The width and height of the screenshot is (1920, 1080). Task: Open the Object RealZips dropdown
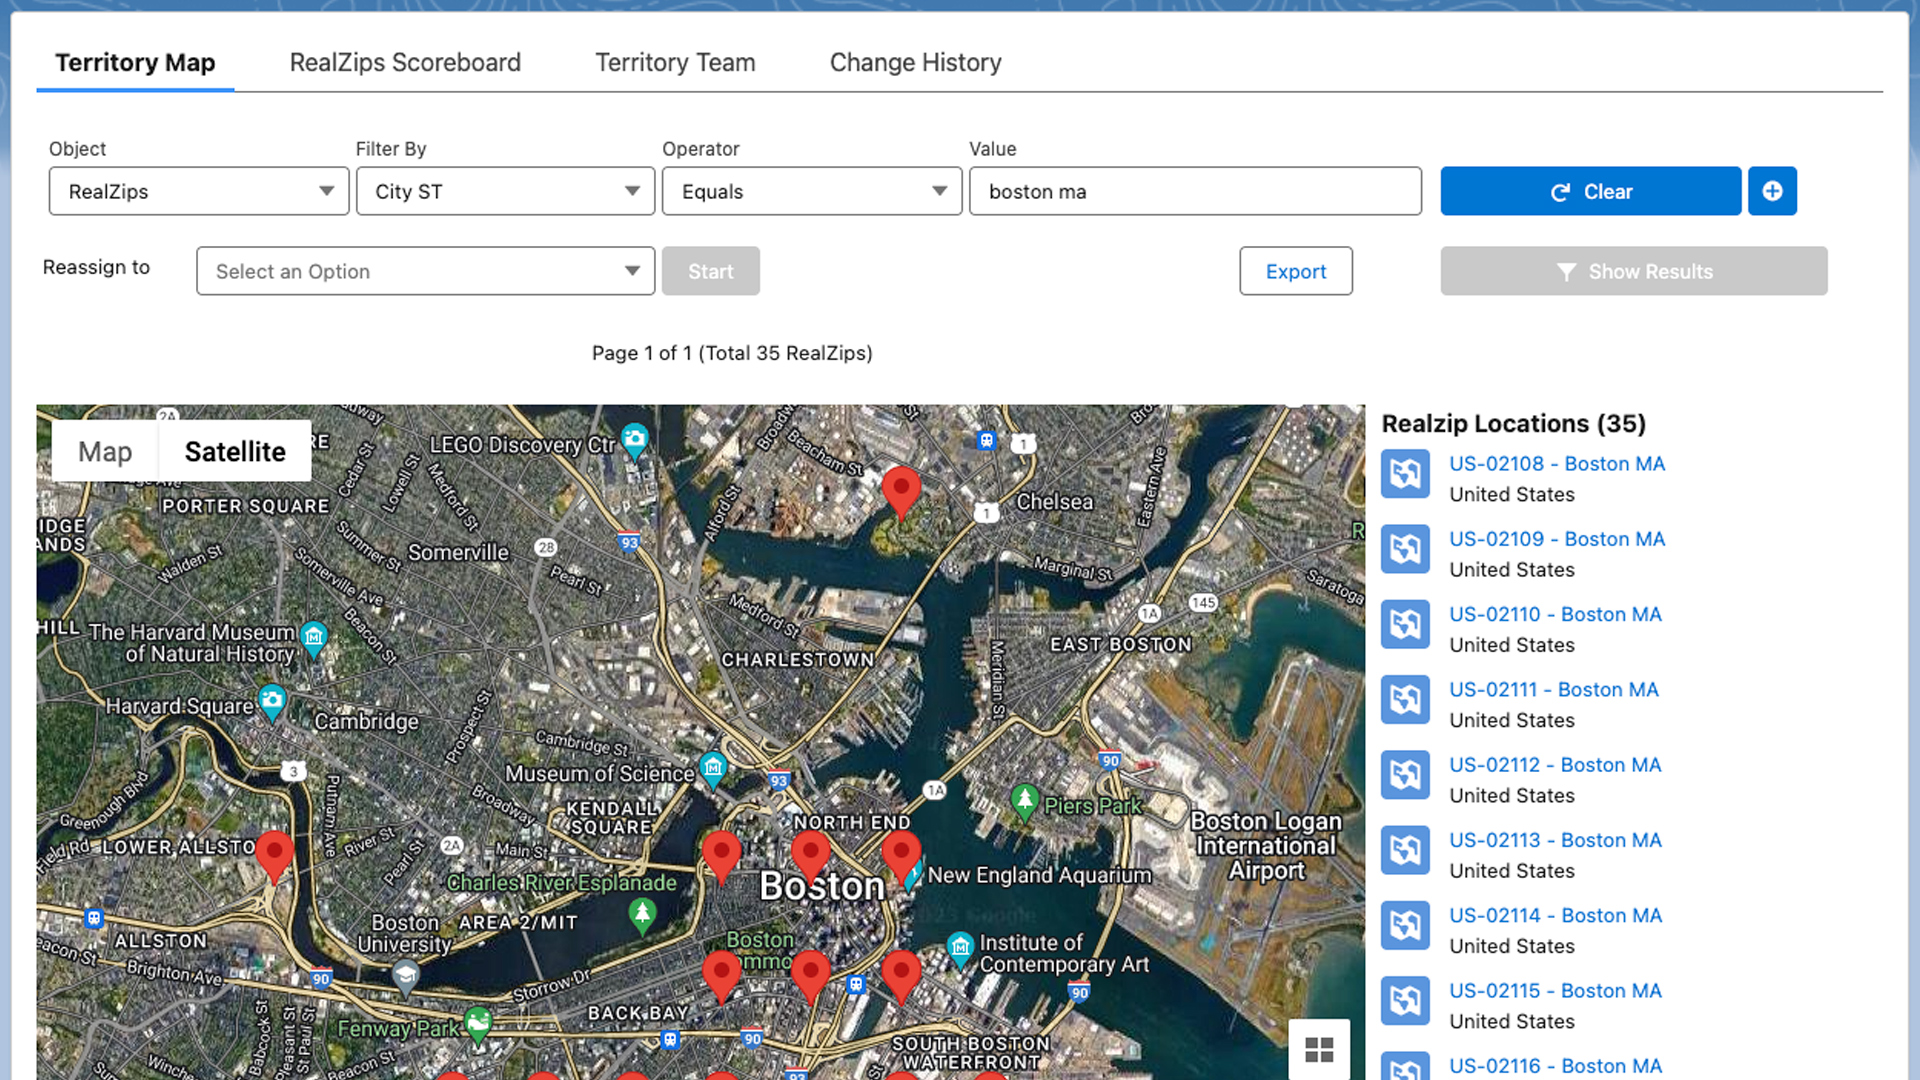(x=199, y=191)
